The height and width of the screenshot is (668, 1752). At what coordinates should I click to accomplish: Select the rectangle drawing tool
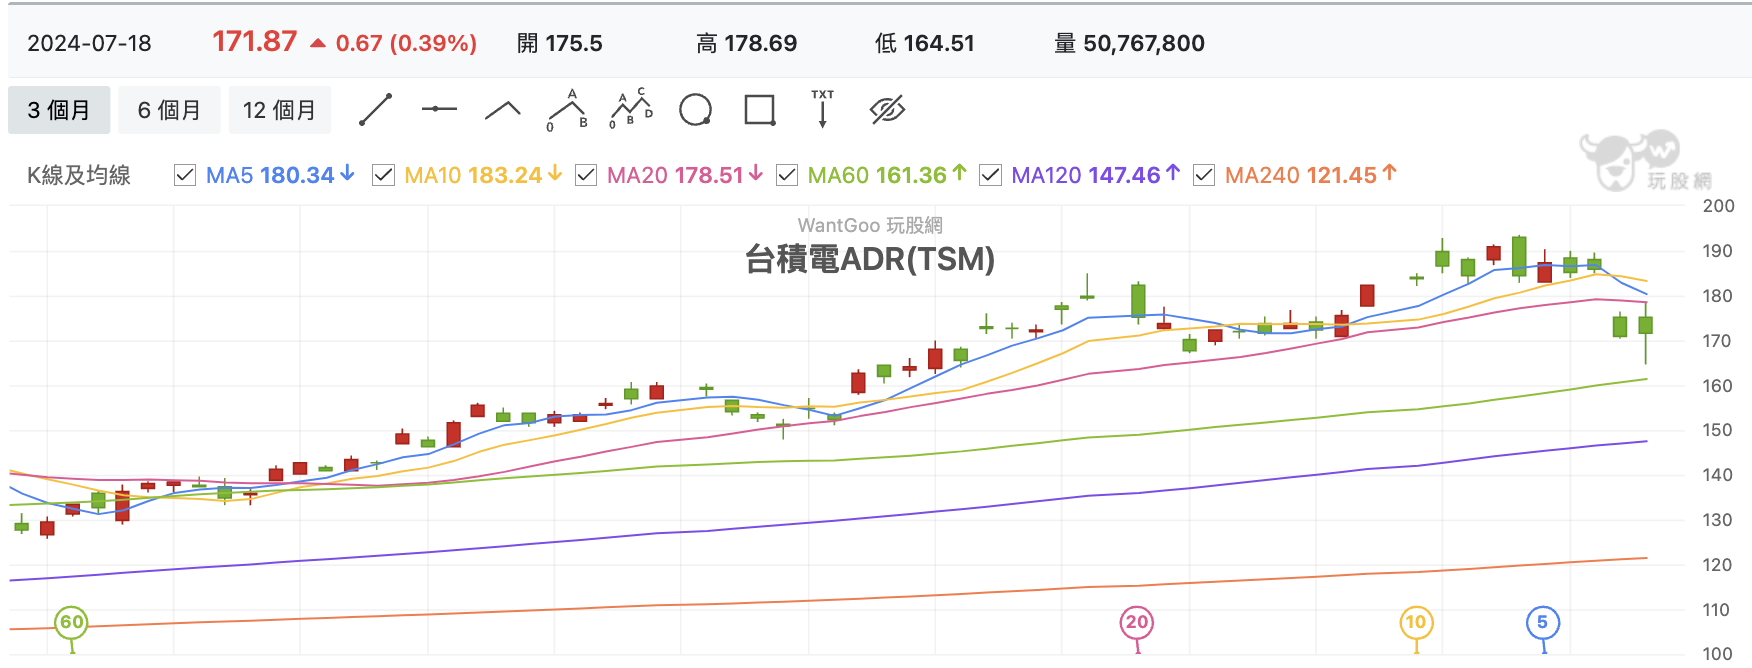pyautogui.click(x=760, y=110)
